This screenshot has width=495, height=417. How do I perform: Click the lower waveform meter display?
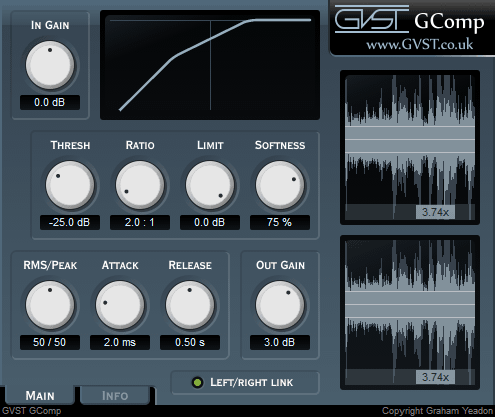[x=410, y=312]
